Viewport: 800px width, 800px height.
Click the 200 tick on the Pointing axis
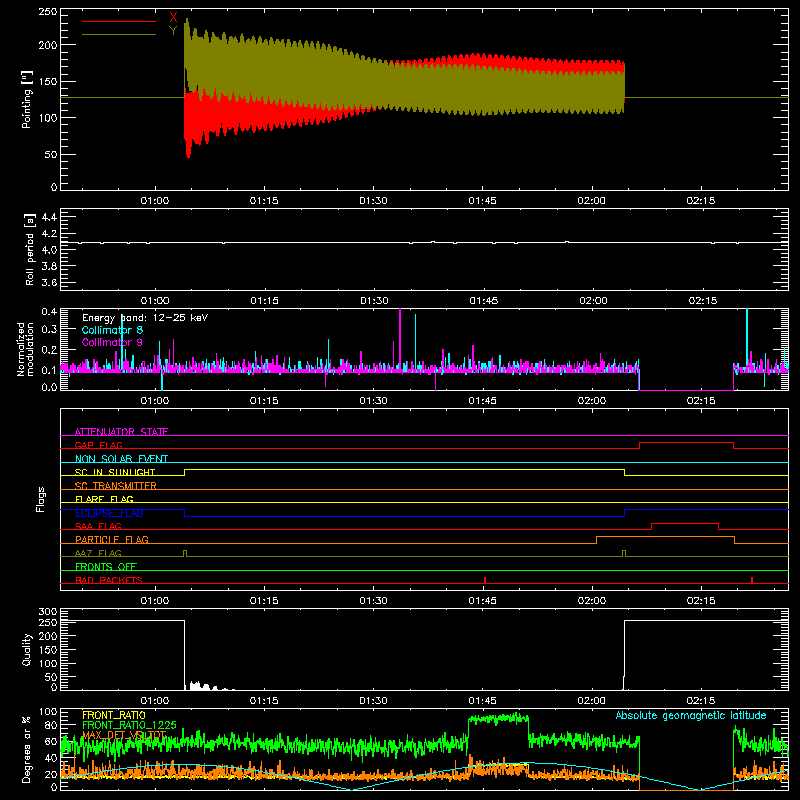tap(48, 45)
